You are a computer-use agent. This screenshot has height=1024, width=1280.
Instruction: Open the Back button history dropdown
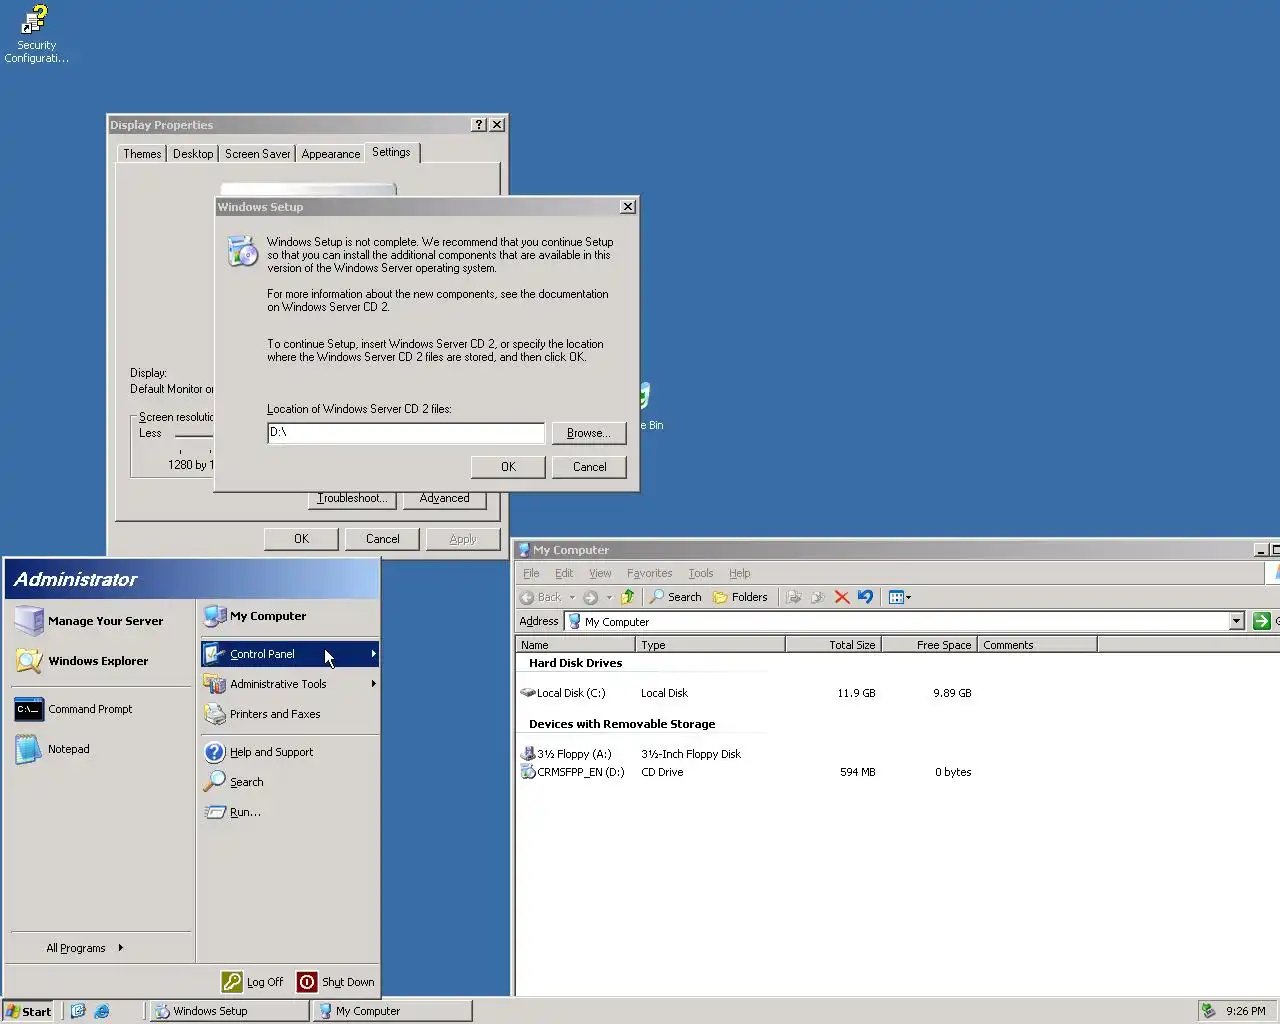[x=572, y=597]
